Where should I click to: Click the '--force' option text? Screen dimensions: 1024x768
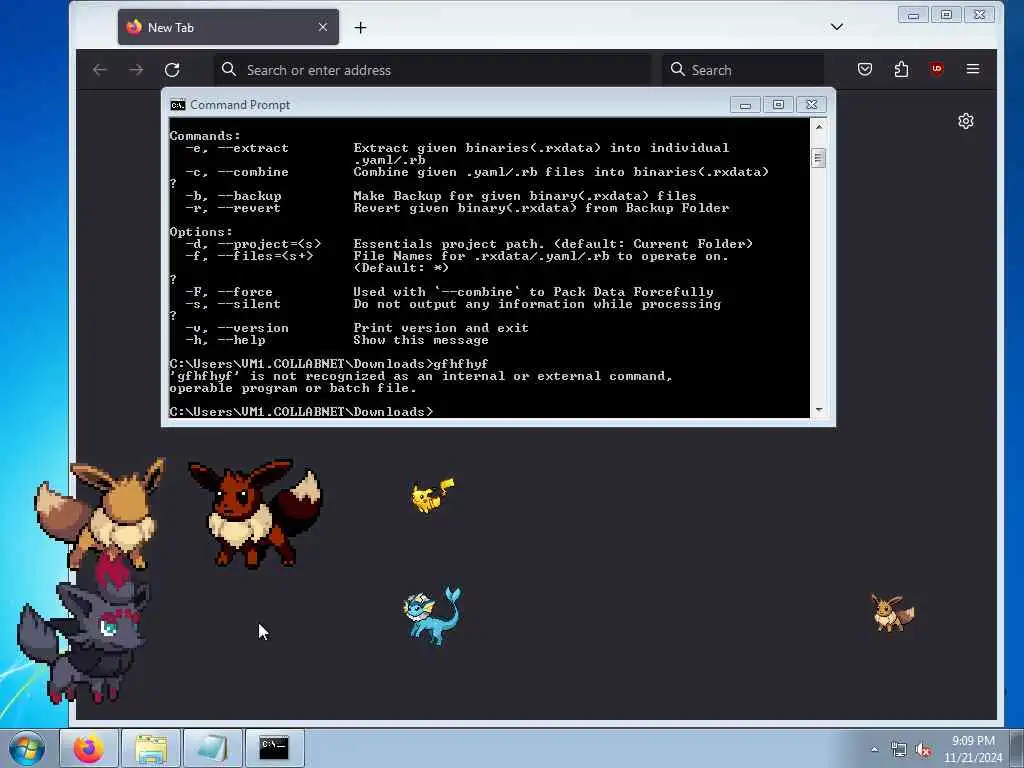pos(245,292)
